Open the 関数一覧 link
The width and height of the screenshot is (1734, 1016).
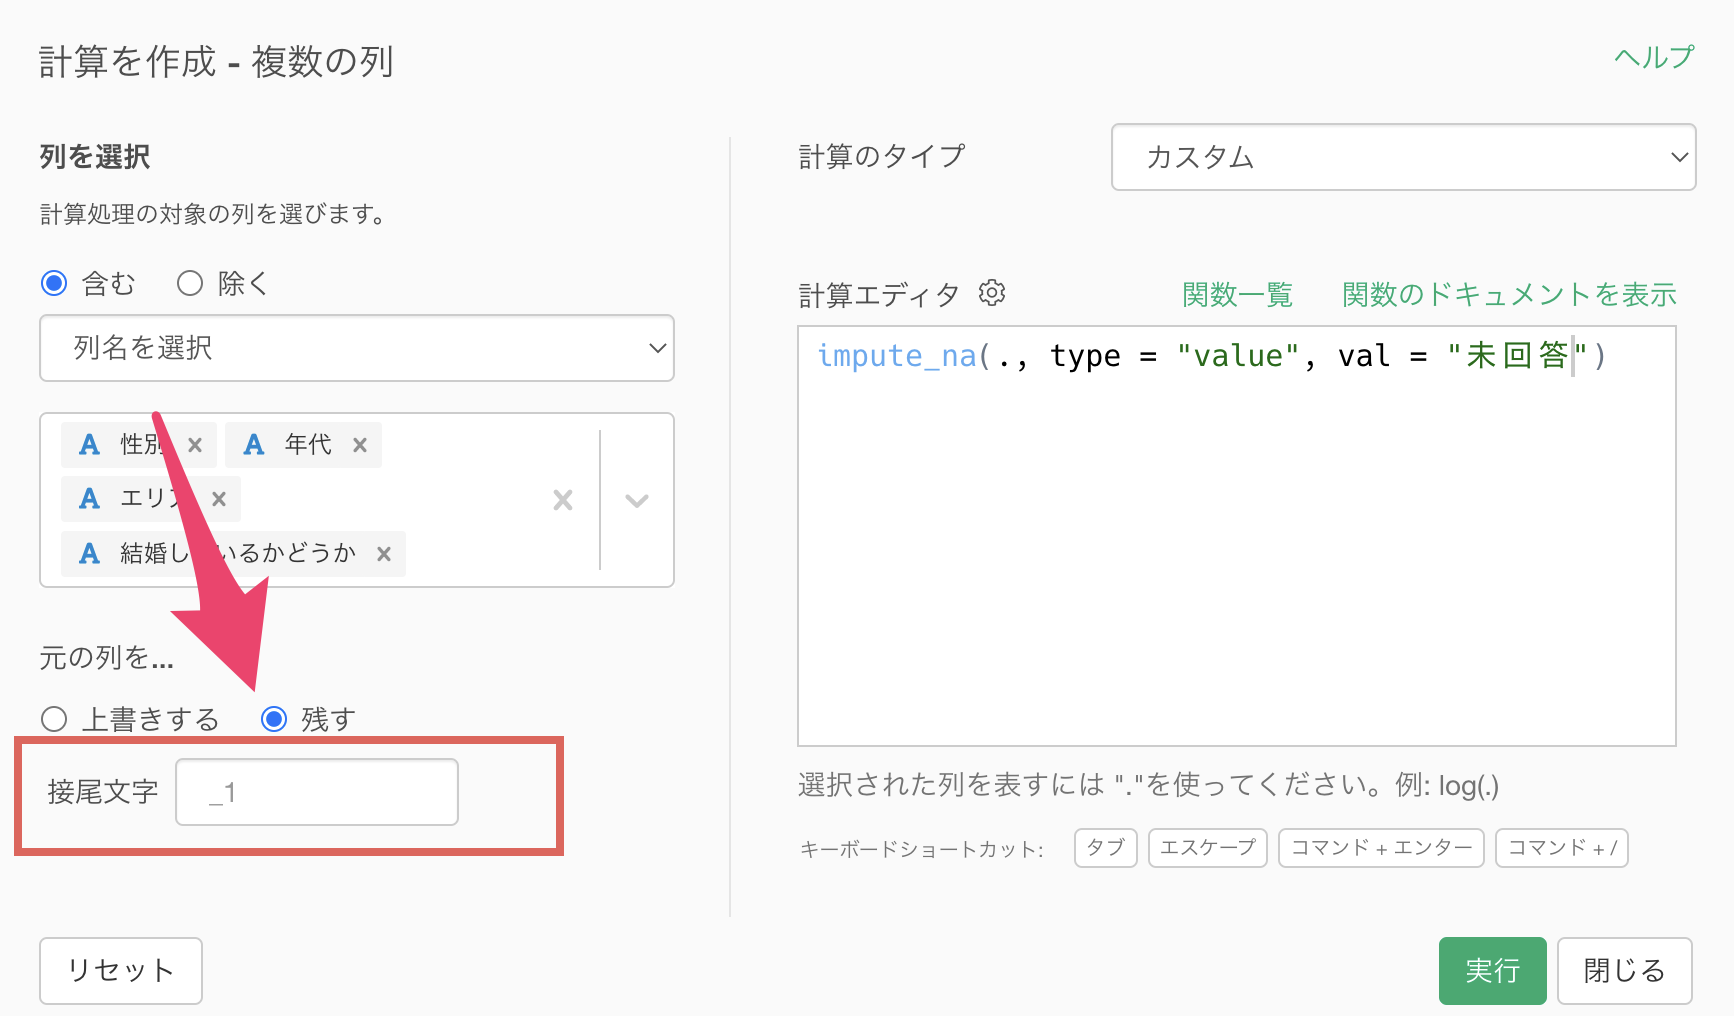click(1237, 295)
